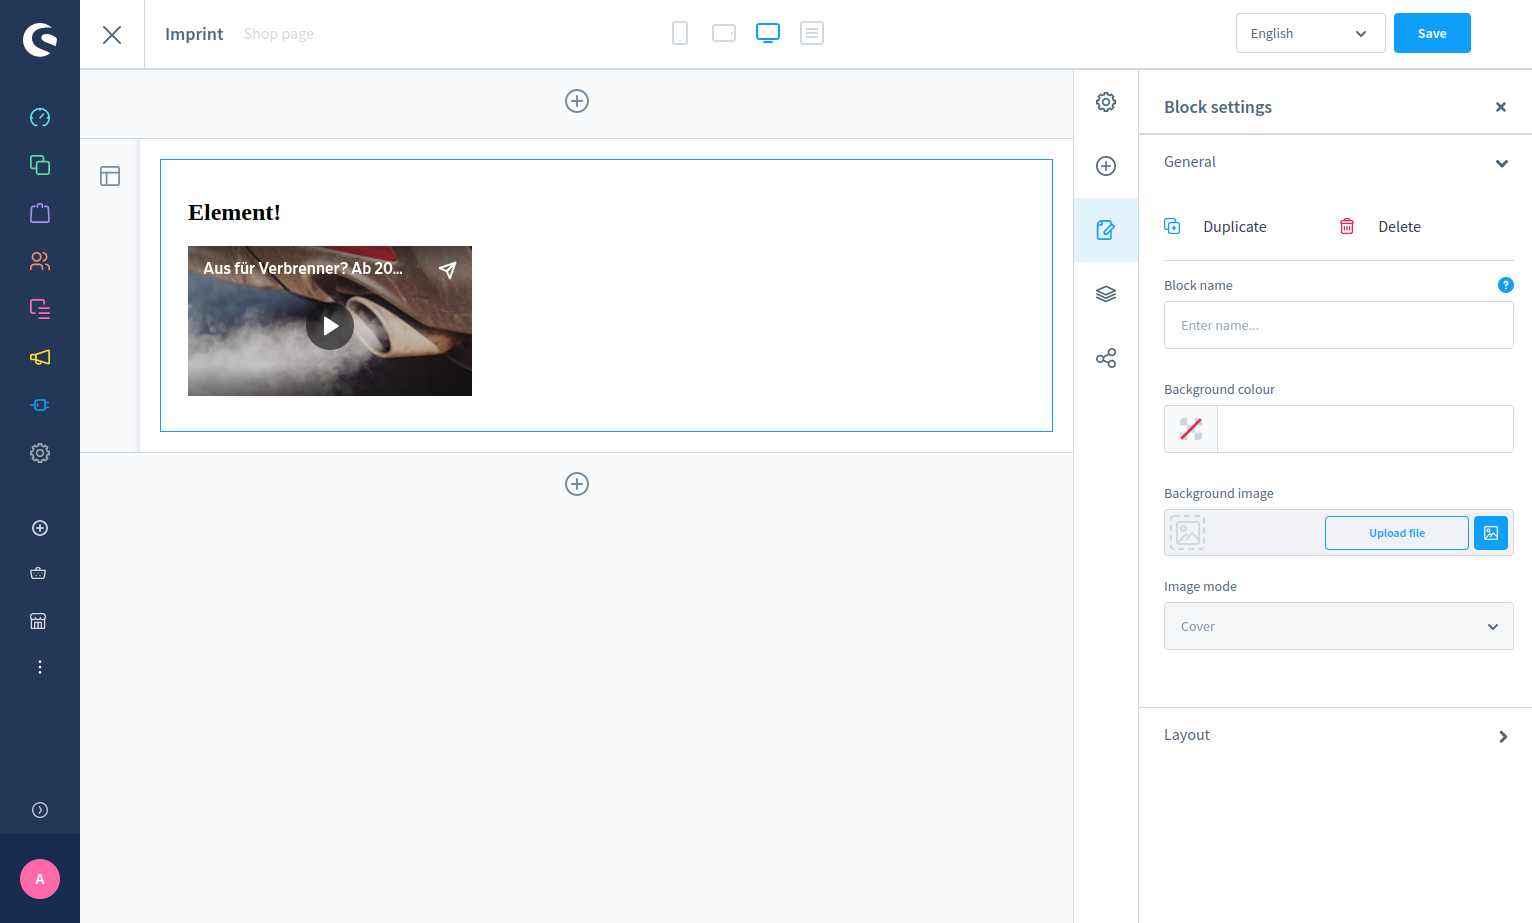Toggle the form view mode in the top bar

811,33
